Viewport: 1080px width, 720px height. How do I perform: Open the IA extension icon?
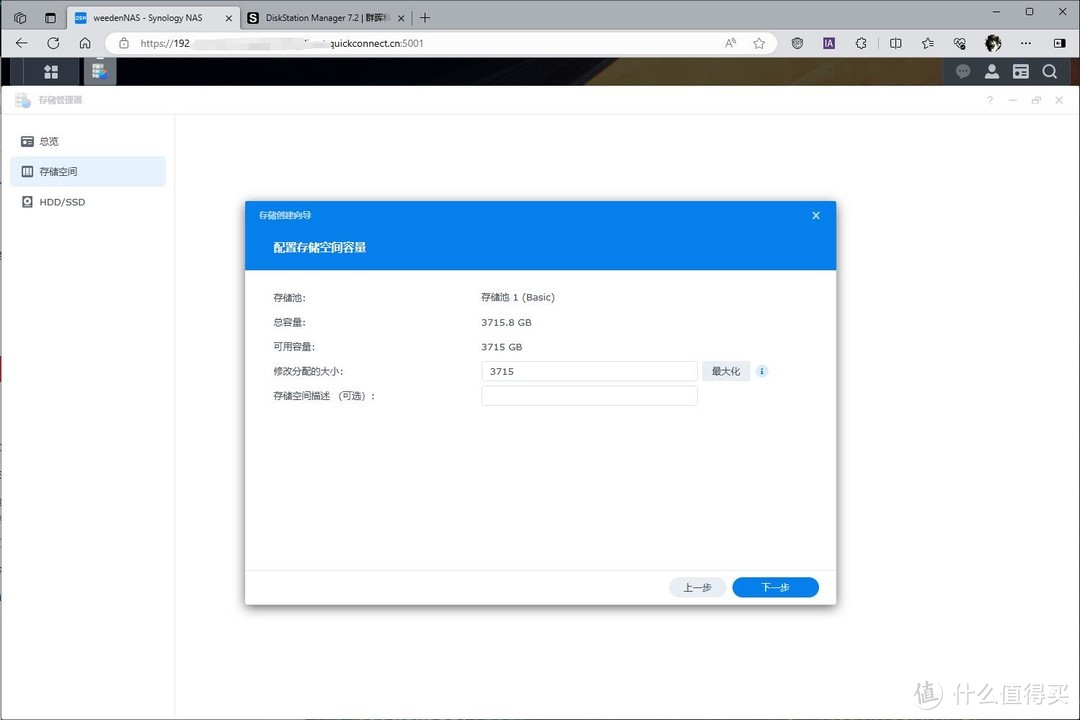point(829,43)
